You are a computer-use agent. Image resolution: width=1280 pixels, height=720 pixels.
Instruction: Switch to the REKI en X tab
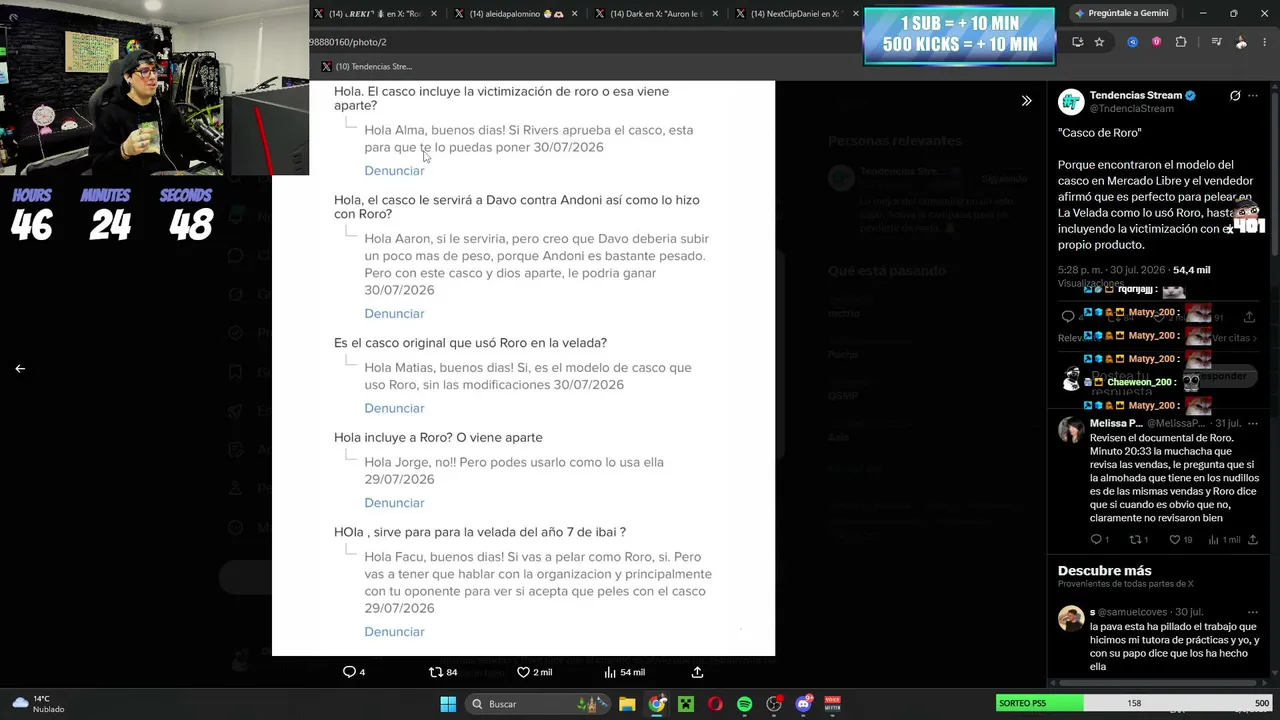[x=375, y=14]
